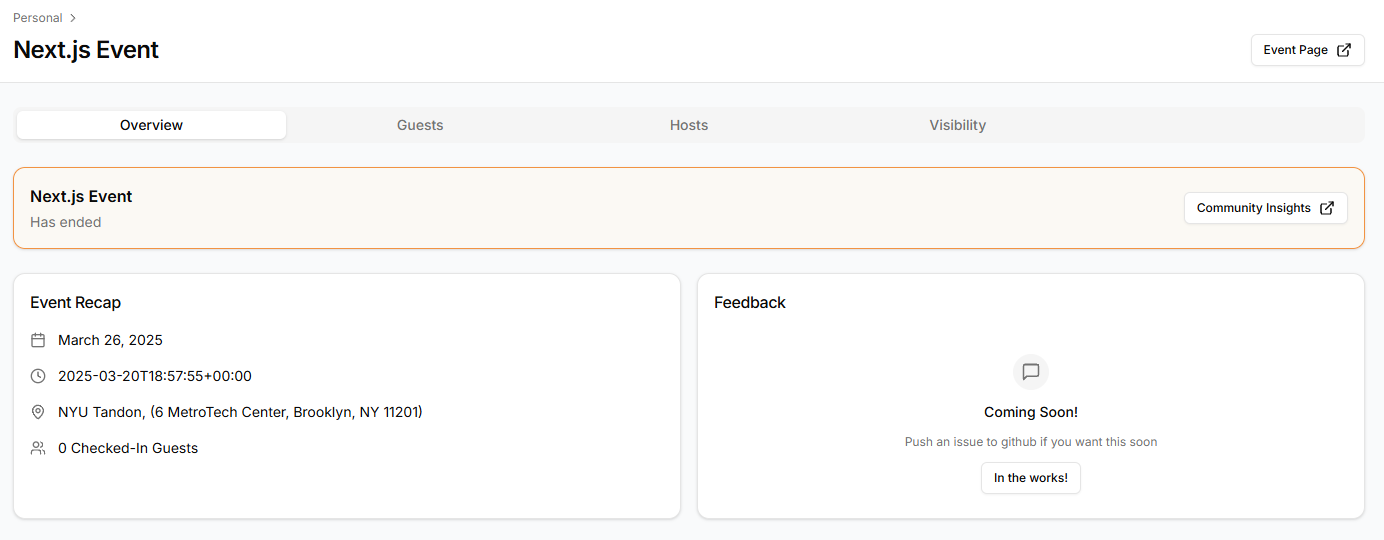Click the chat bubble icon in Feedback card
Image resolution: width=1384 pixels, height=540 pixels.
click(1031, 372)
